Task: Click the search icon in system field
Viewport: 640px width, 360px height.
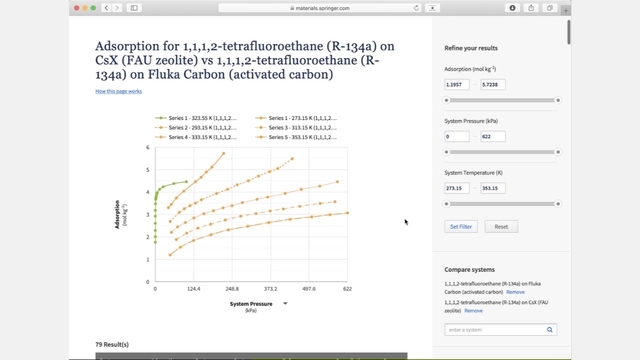Action: pyautogui.click(x=550, y=329)
